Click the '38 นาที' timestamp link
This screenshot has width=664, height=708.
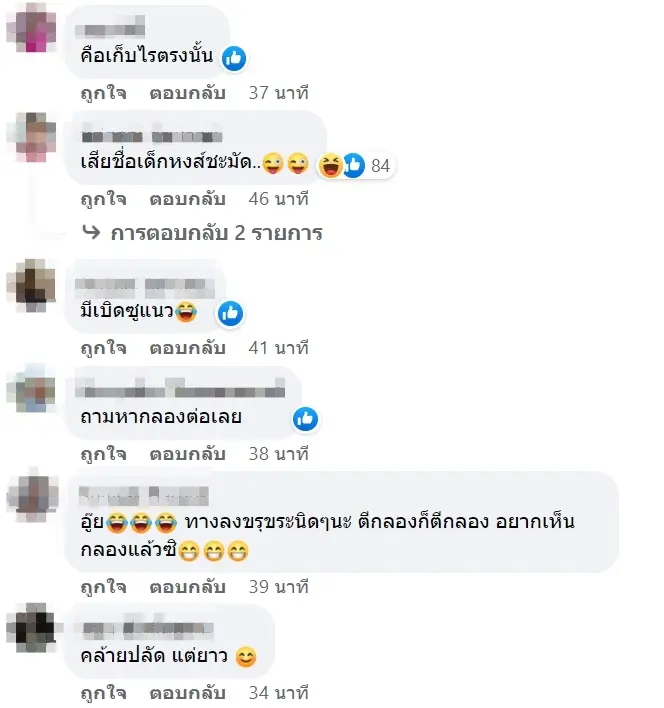279,454
